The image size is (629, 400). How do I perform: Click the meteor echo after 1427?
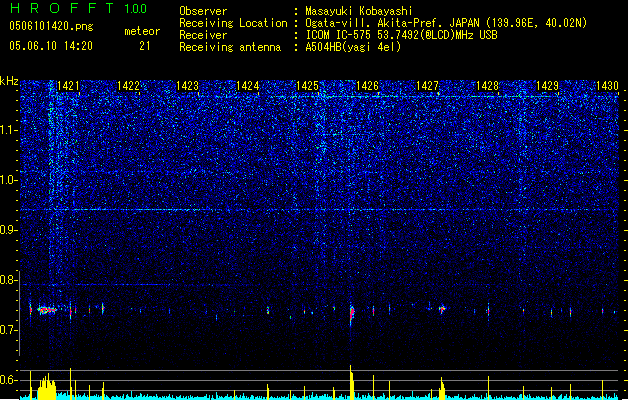442,309
